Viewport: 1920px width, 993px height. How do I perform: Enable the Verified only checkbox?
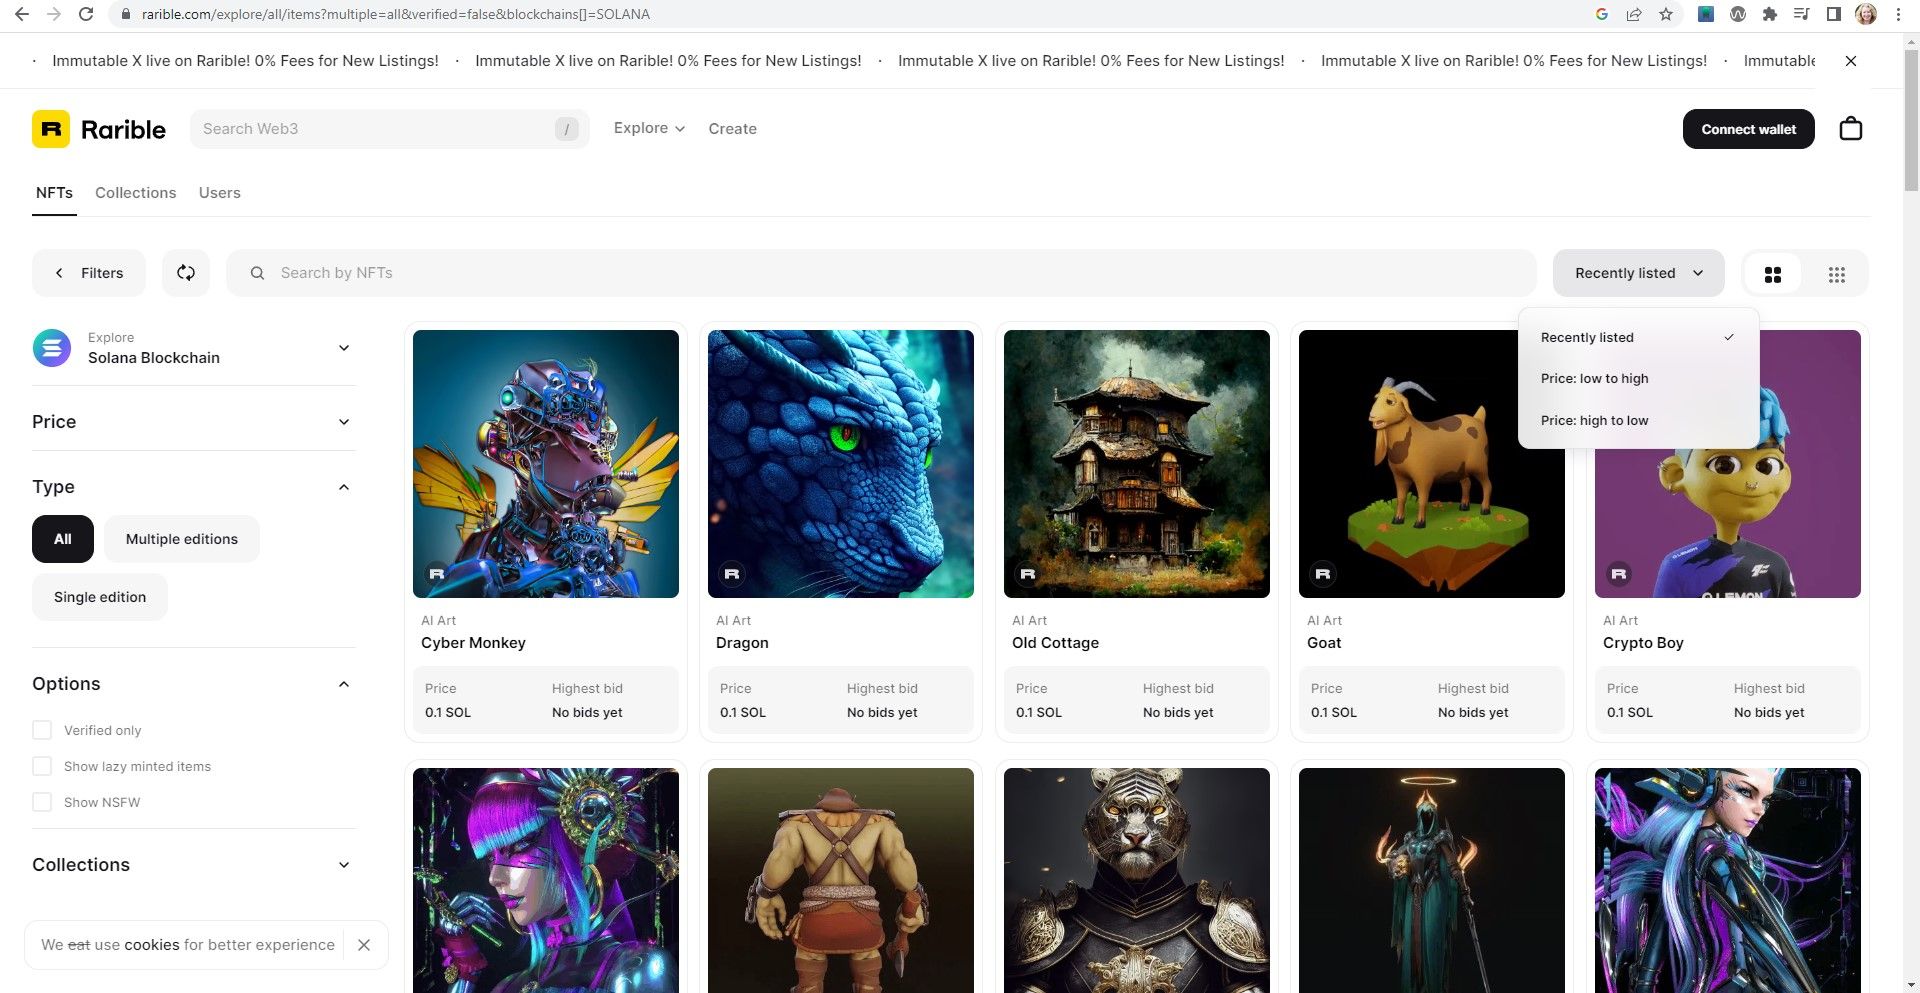coord(42,730)
